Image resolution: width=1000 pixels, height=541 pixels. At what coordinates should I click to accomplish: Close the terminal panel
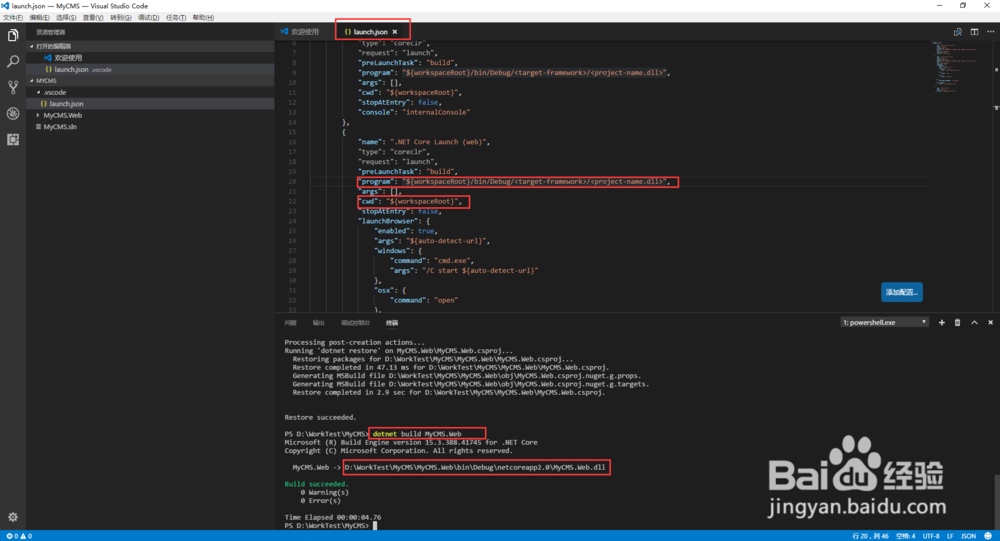click(990, 323)
